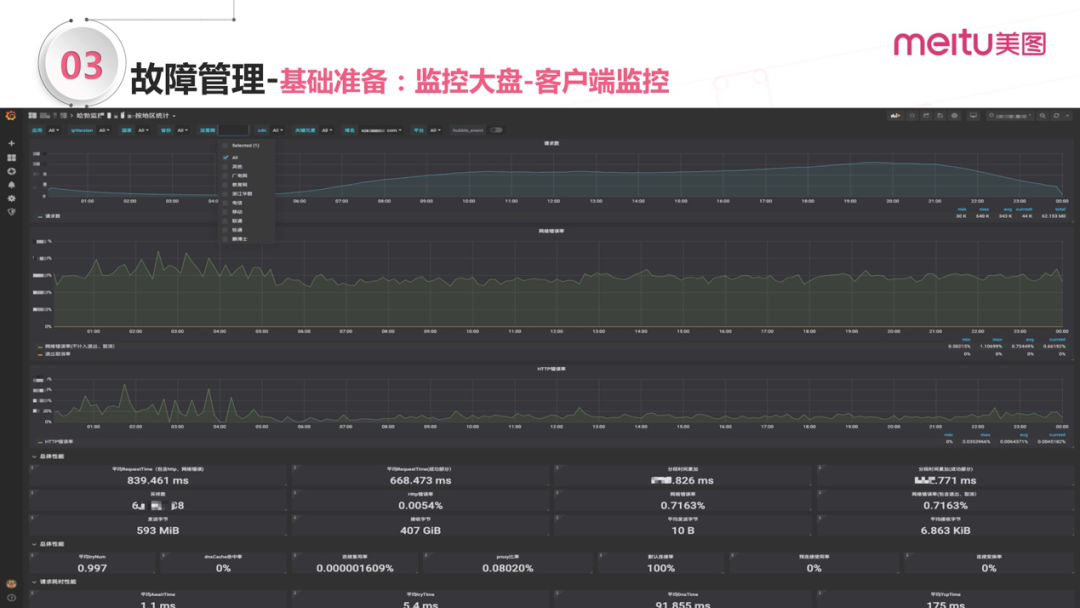Click info corner of 0.997 panel
The width and height of the screenshot is (1080, 608).
point(32,555)
